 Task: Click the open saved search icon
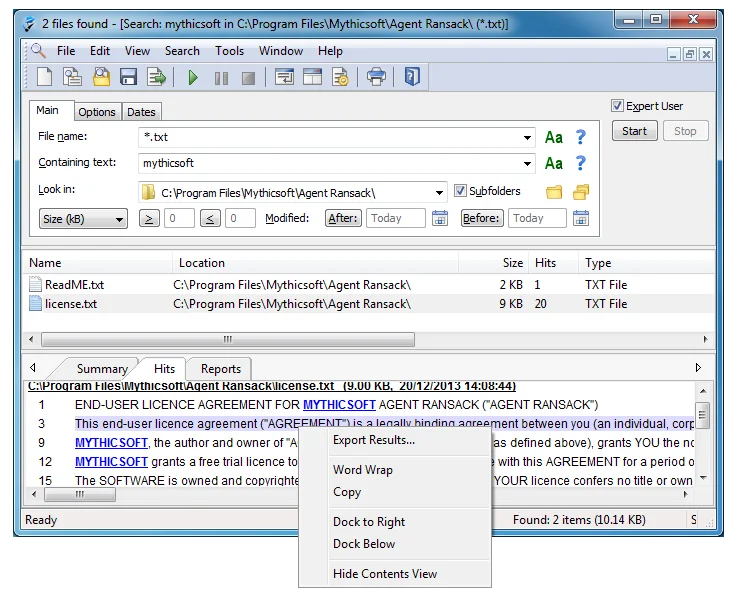[x=101, y=77]
